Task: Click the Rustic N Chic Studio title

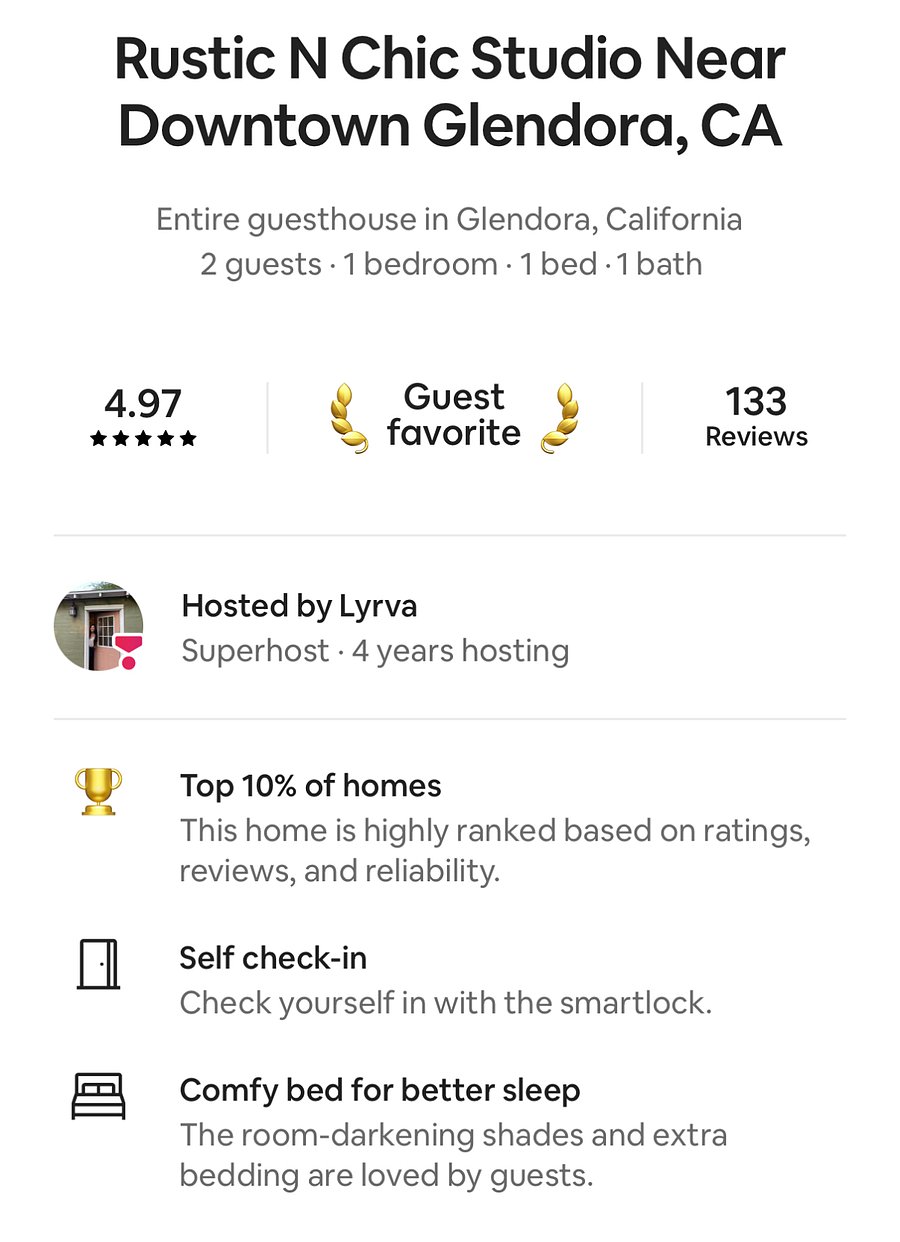Action: coord(450,92)
